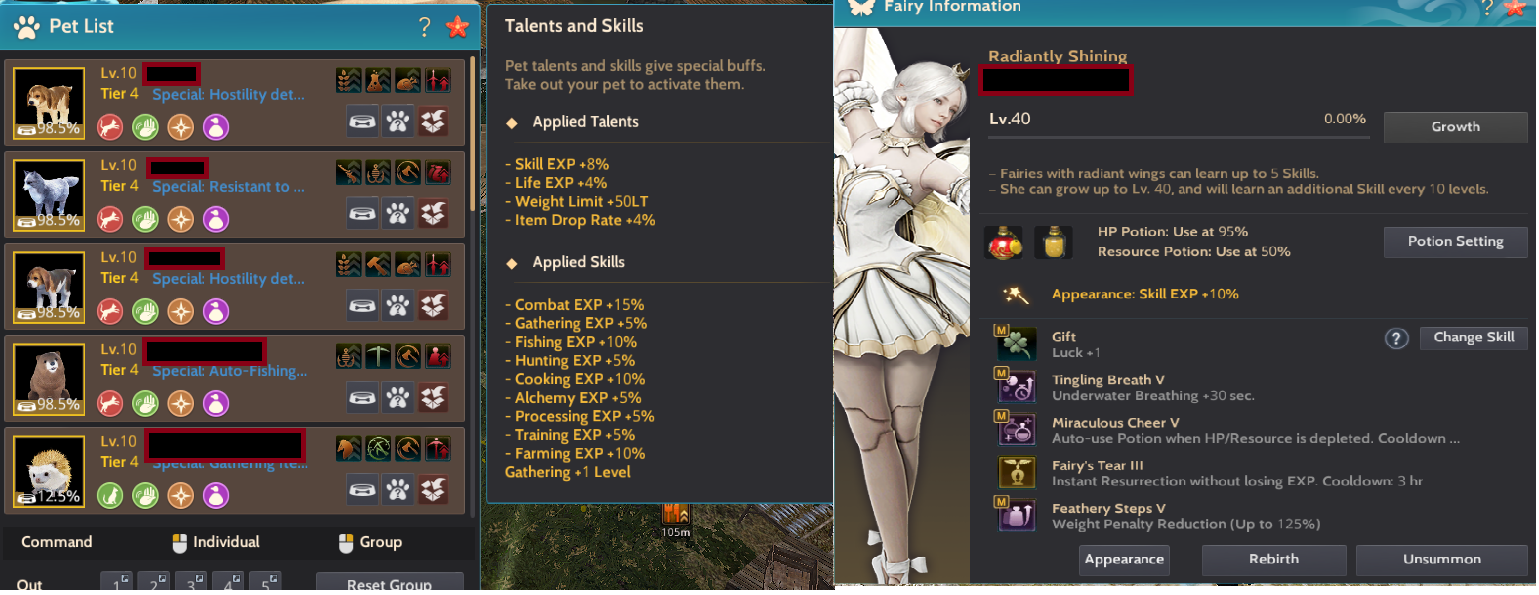Open Potion Setting

pos(1455,242)
